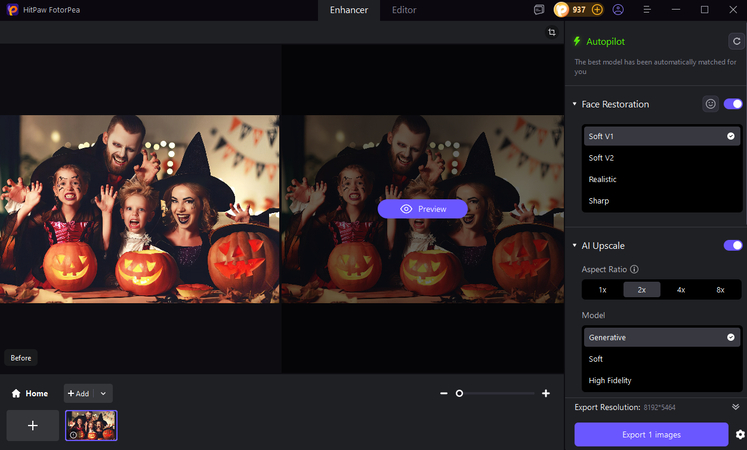
Task: Switch to the Editor tab
Action: [x=404, y=10]
